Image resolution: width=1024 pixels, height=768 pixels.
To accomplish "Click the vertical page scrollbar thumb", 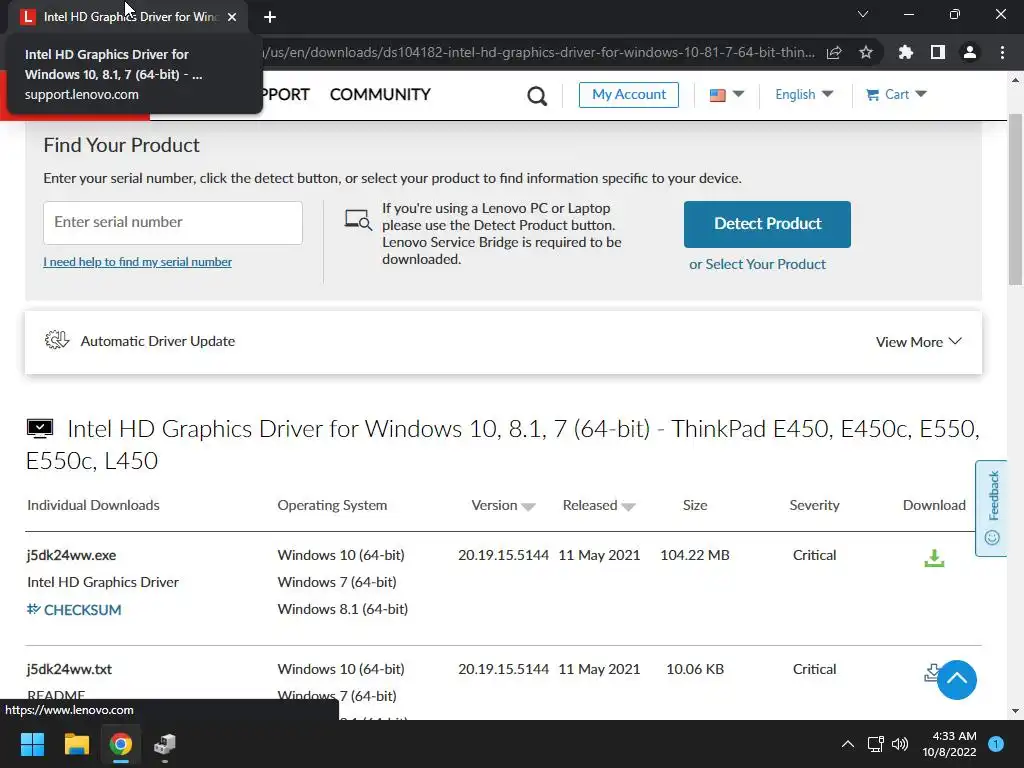I will 1014,199.
